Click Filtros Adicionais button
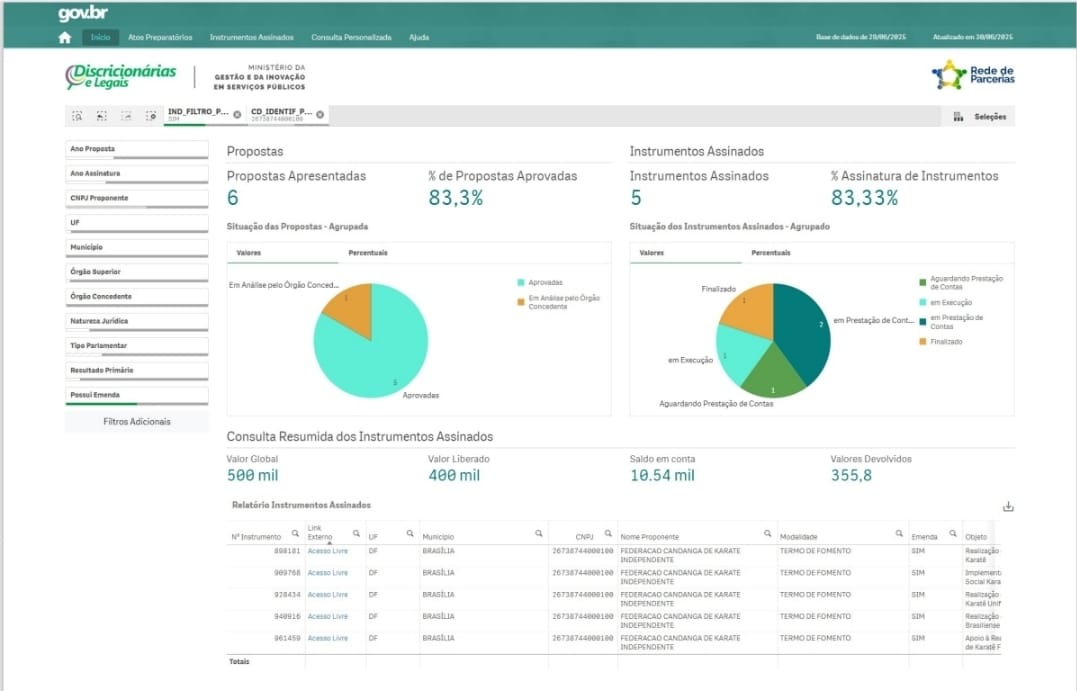1077x691 pixels. point(137,422)
